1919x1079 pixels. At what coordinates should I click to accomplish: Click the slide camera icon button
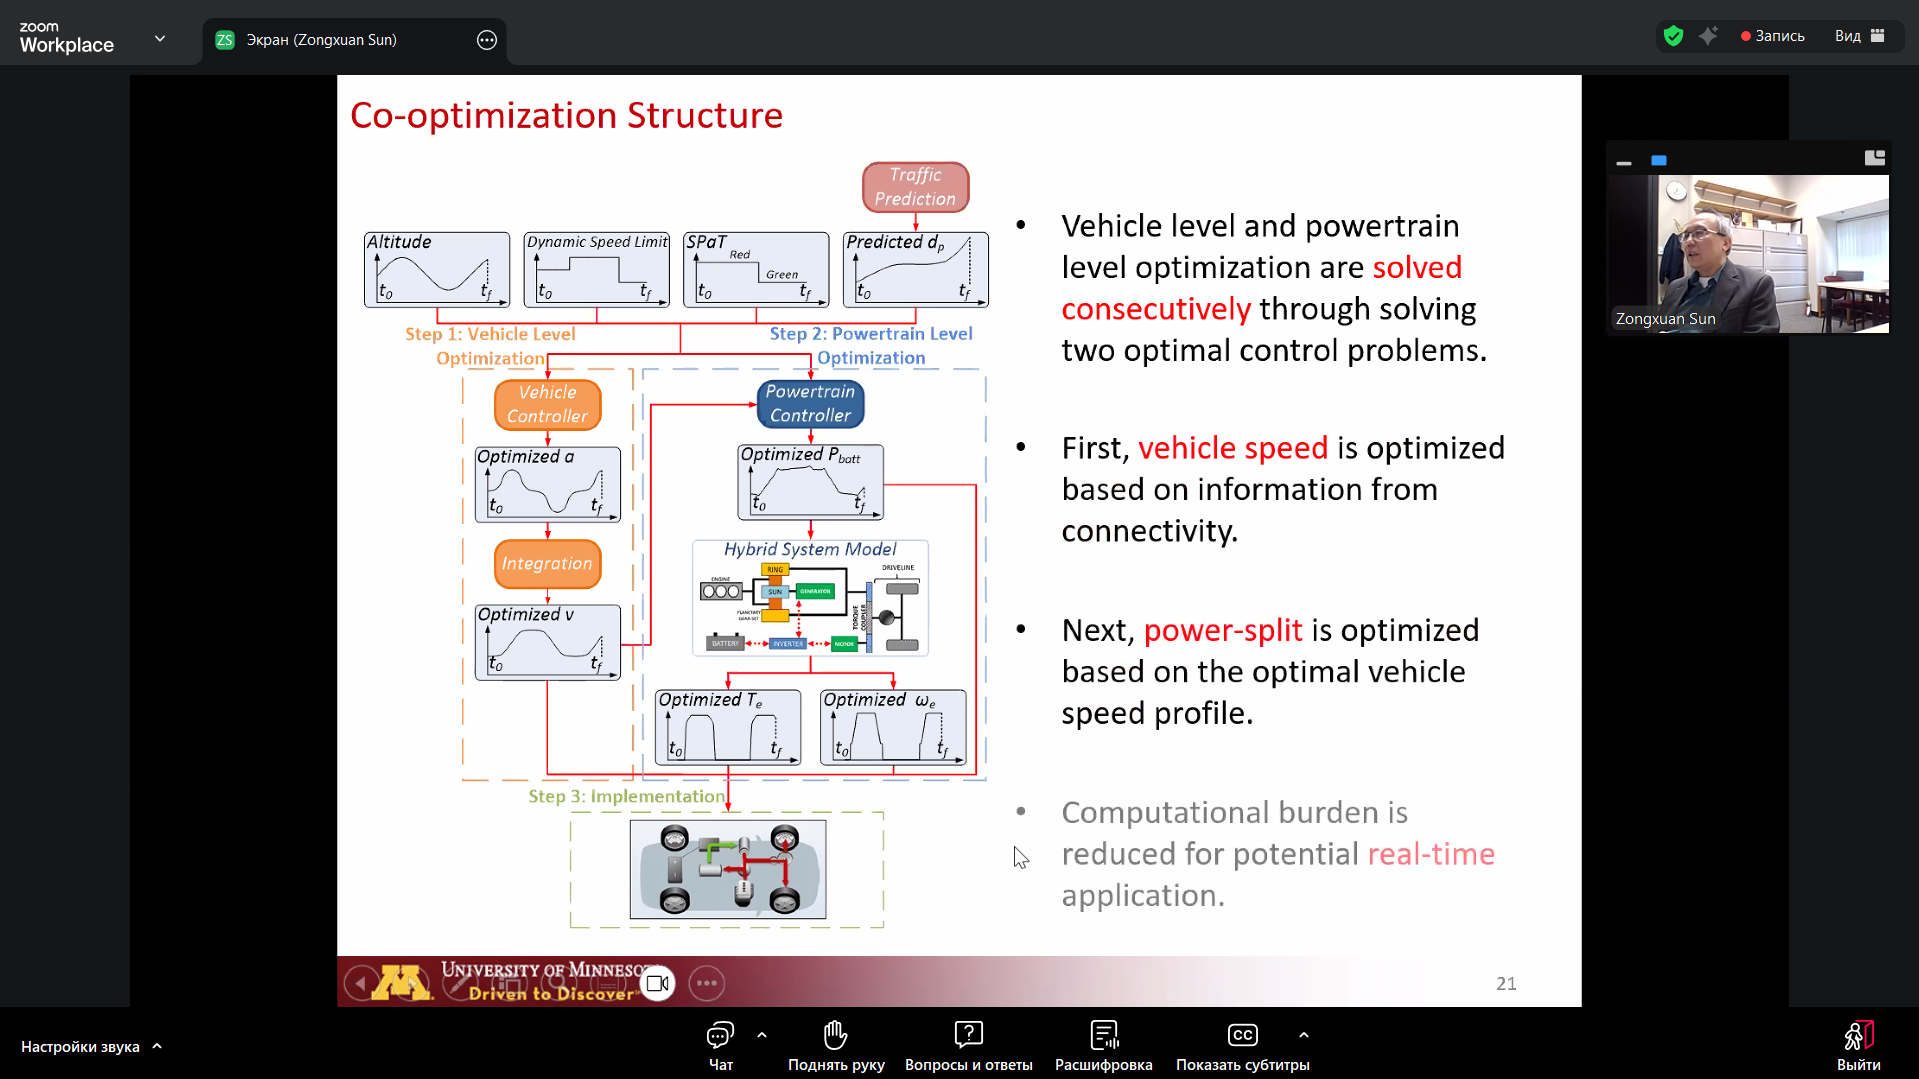coord(657,983)
